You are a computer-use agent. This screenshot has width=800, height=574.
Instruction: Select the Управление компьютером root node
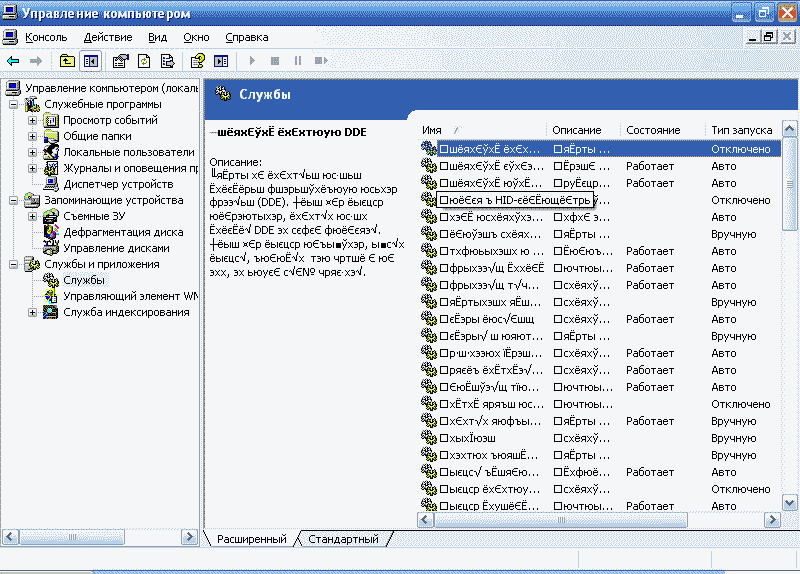pos(111,88)
